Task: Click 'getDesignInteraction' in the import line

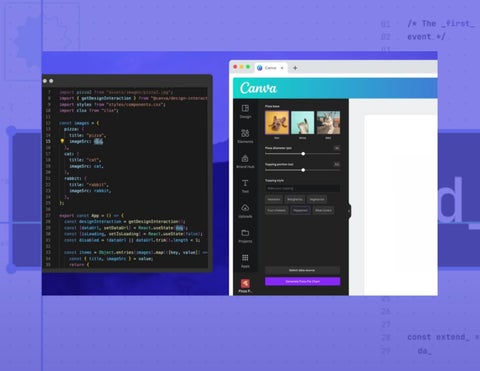Action: coord(106,98)
